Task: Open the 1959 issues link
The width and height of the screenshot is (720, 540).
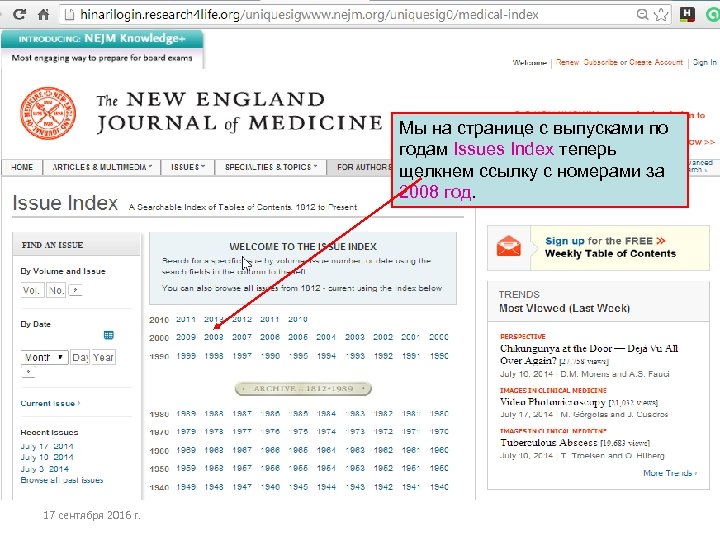Action: (x=186, y=468)
